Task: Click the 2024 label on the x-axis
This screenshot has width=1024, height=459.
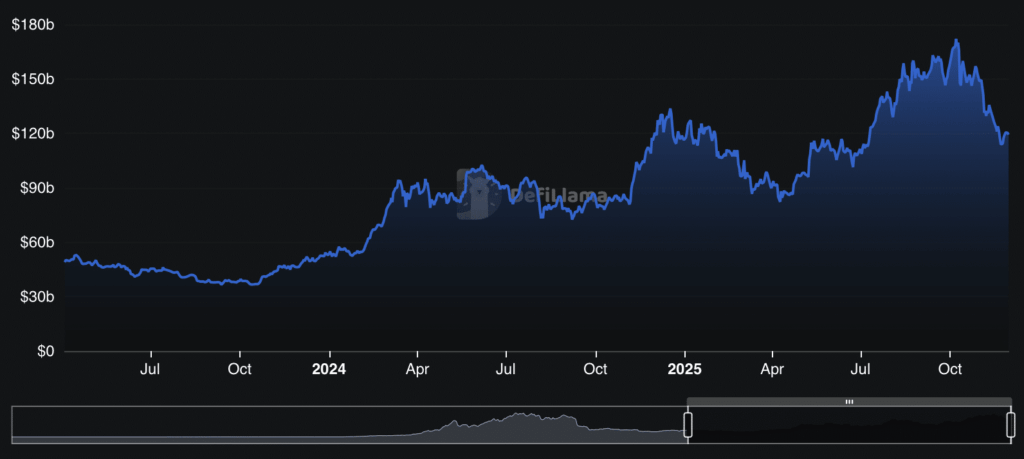Action: 328,369
